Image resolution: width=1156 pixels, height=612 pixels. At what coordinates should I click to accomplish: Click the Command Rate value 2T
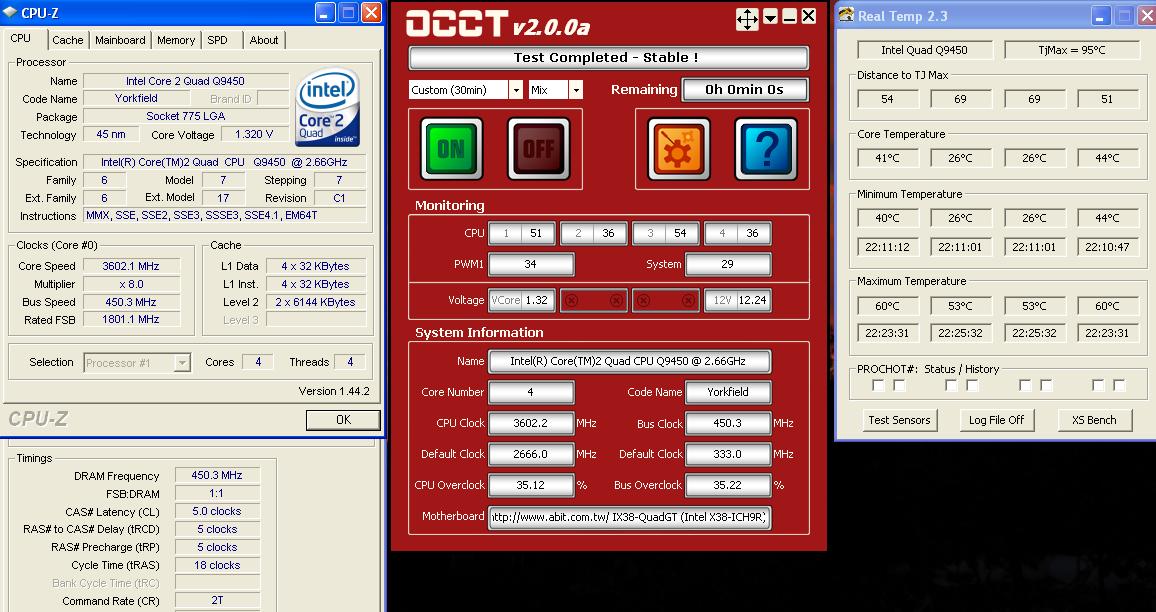(217, 600)
